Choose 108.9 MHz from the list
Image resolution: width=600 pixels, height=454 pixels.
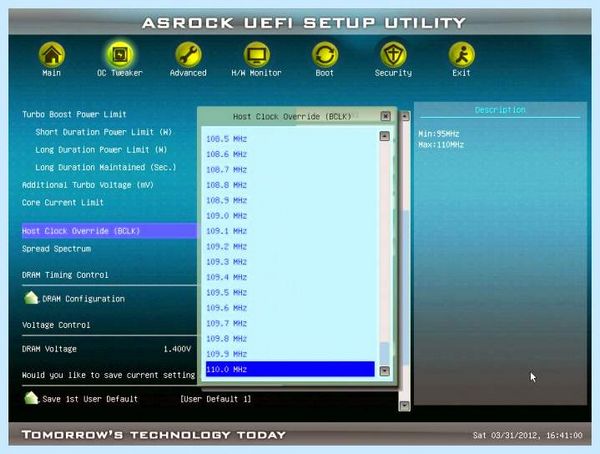click(227, 200)
